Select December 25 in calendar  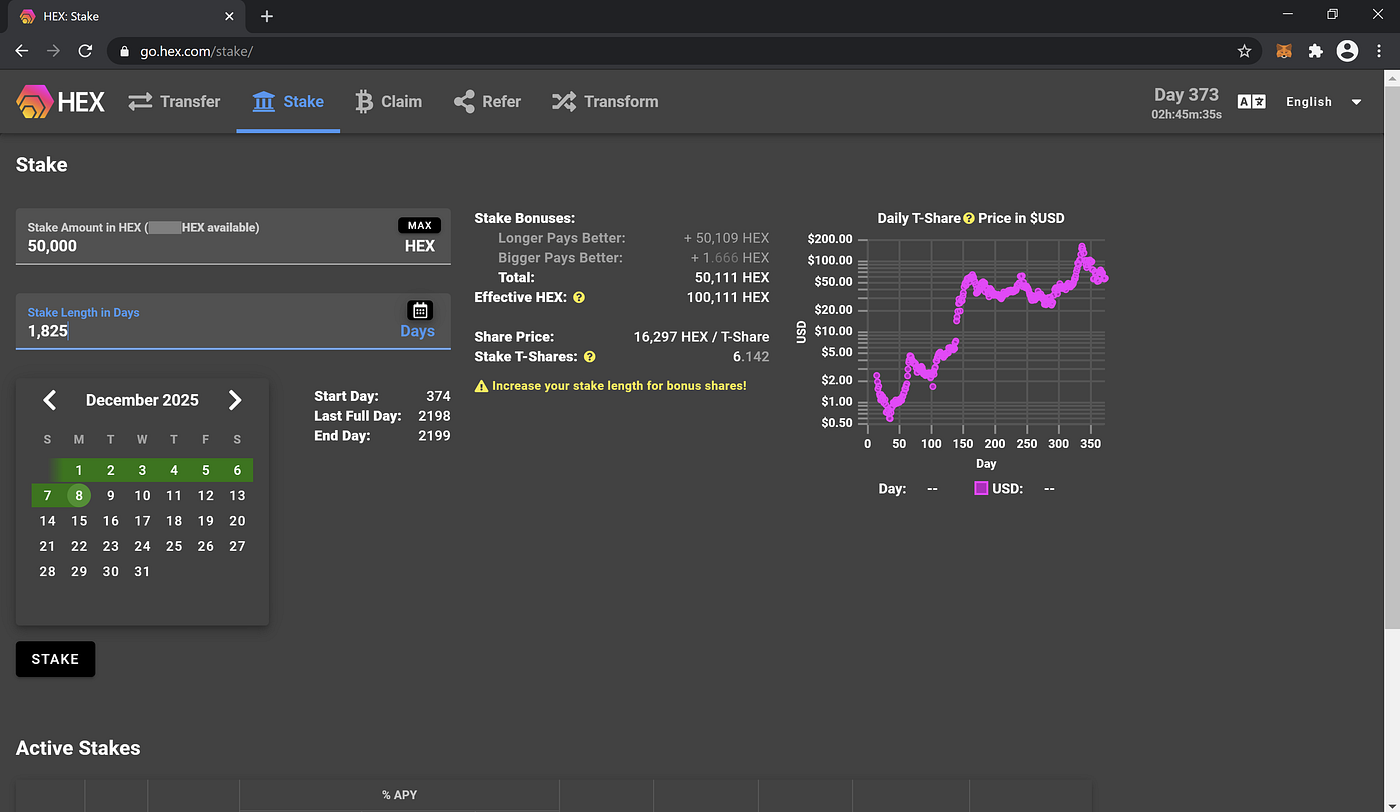tap(174, 546)
